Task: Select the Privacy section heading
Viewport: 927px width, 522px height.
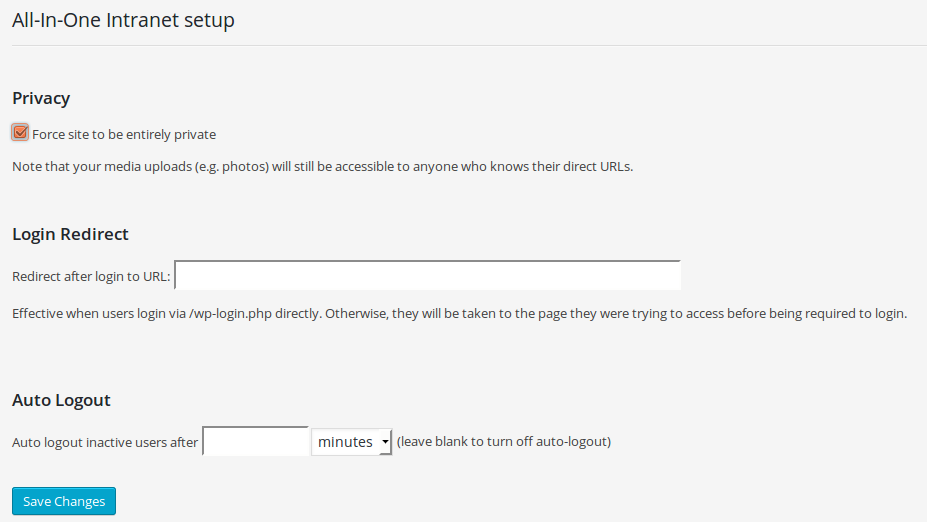Action: point(41,98)
